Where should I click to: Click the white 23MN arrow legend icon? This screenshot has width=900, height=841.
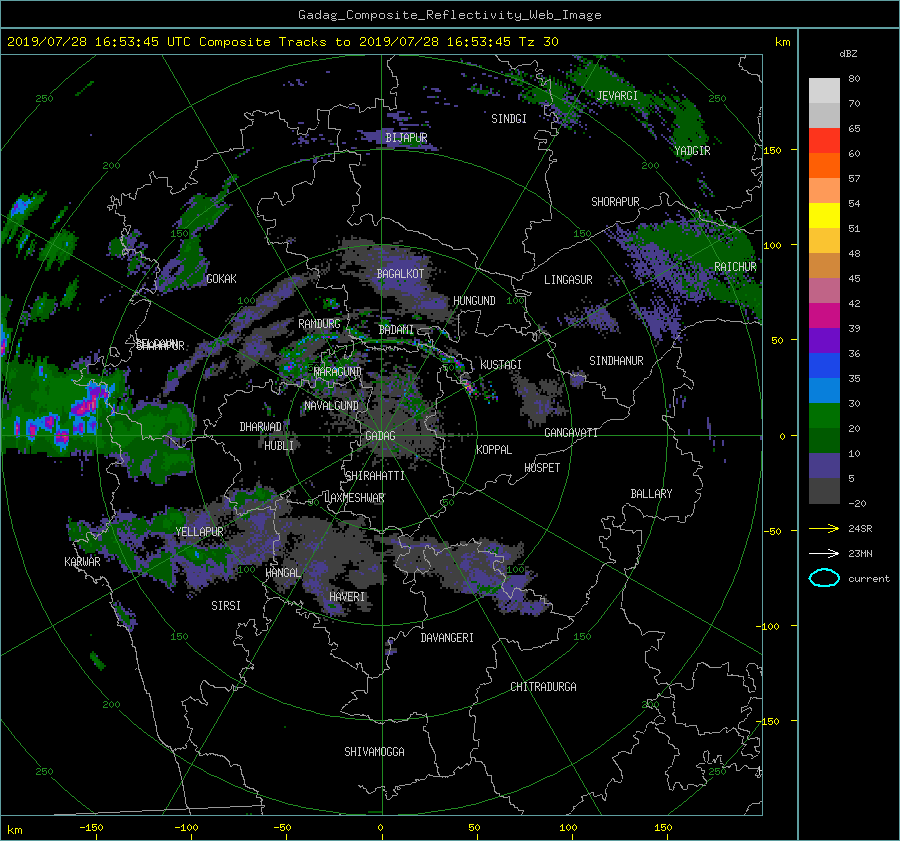click(x=824, y=553)
